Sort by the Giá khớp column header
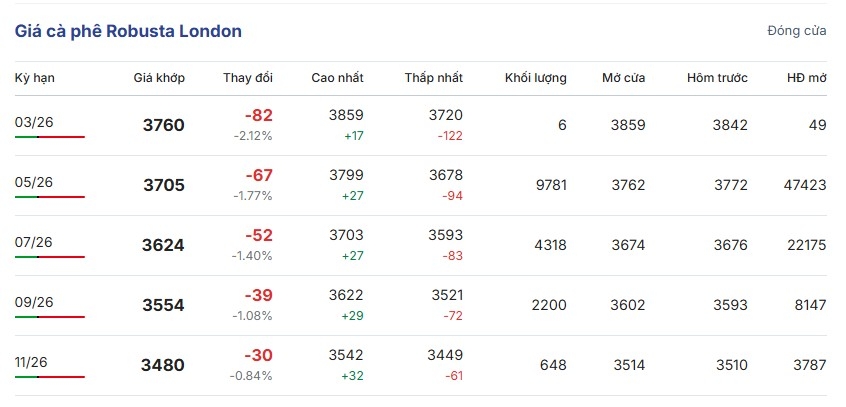This screenshot has width=846, height=407. [159, 78]
